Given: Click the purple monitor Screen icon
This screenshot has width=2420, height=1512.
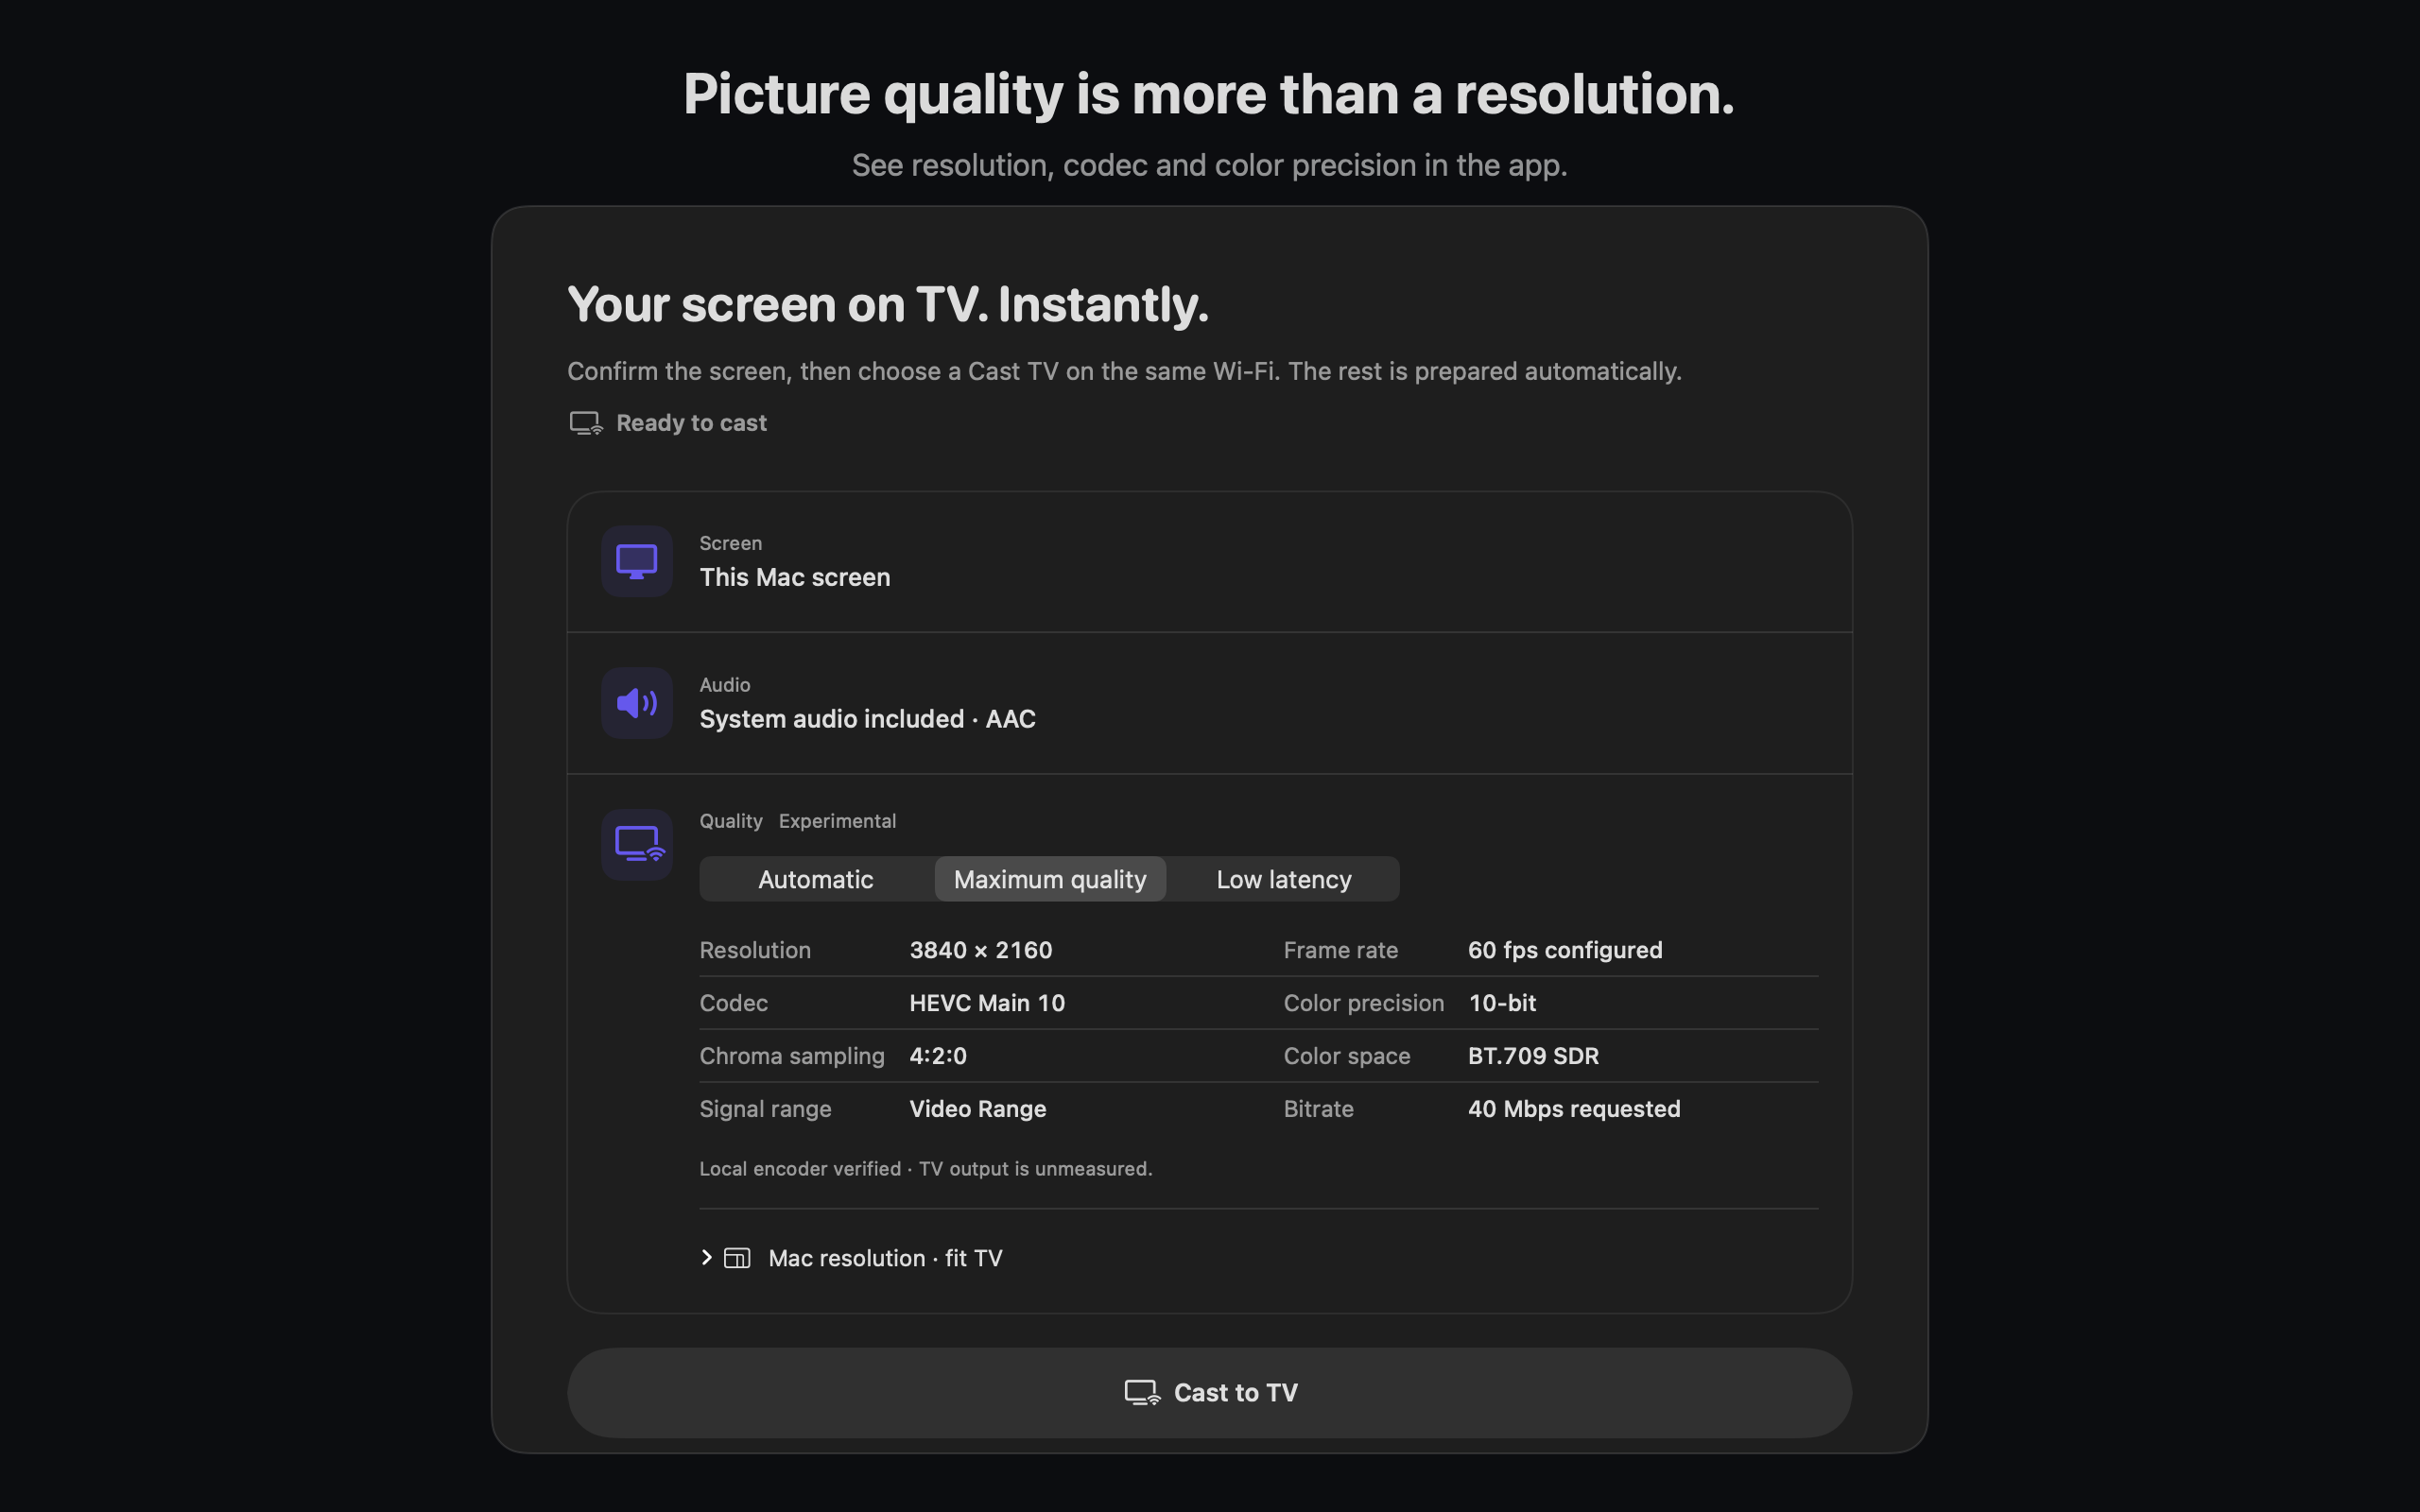Looking at the screenshot, I should (637, 561).
